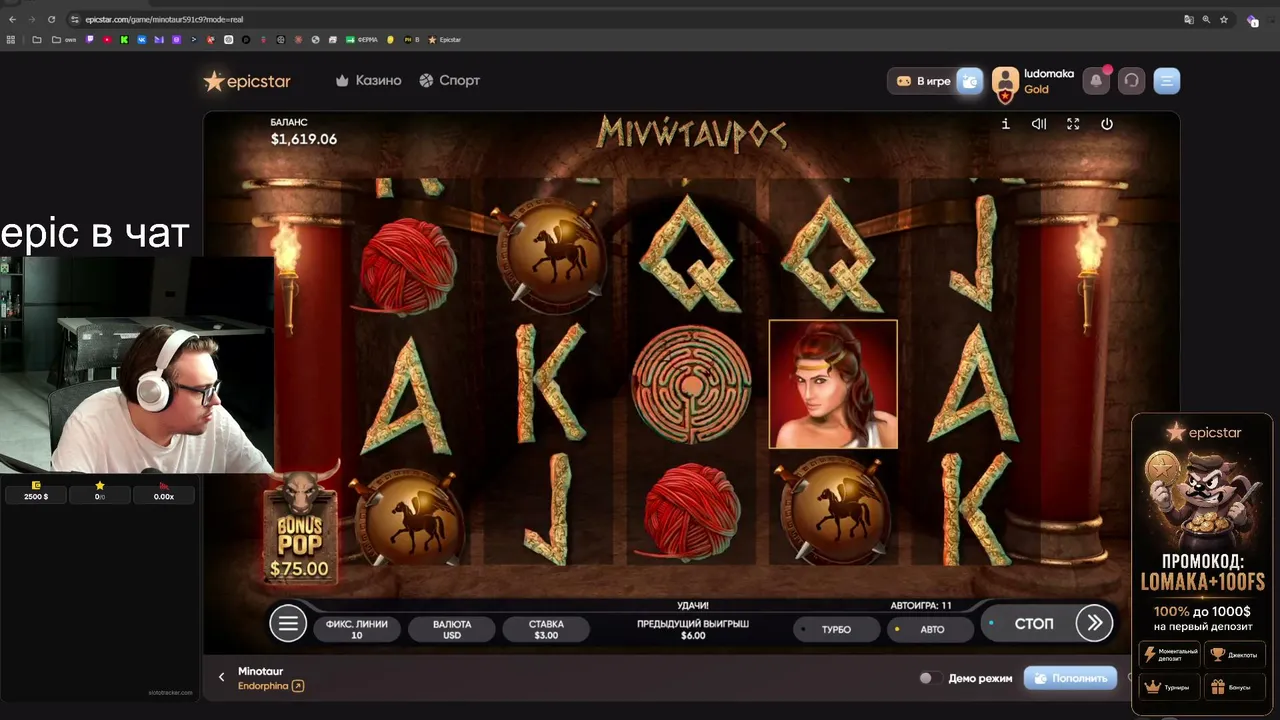This screenshot has width=1280, height=720.
Task: Click the epicstar logo
Action: pyautogui.click(x=247, y=81)
